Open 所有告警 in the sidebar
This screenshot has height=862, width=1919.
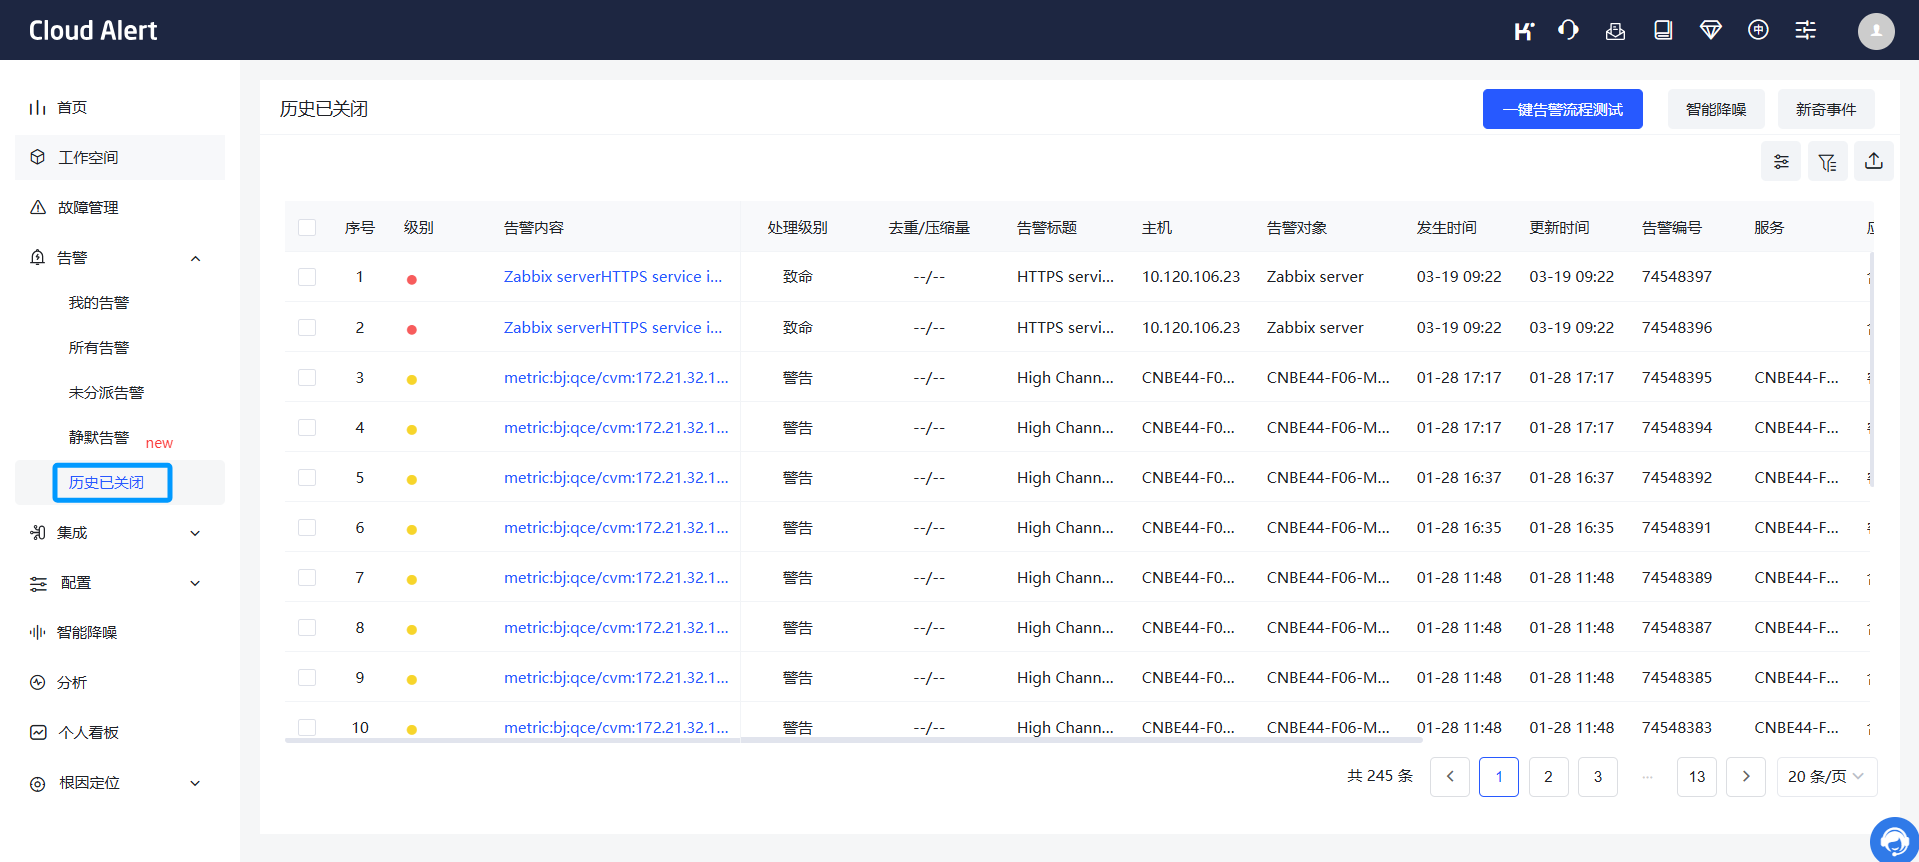pyautogui.click(x=99, y=348)
